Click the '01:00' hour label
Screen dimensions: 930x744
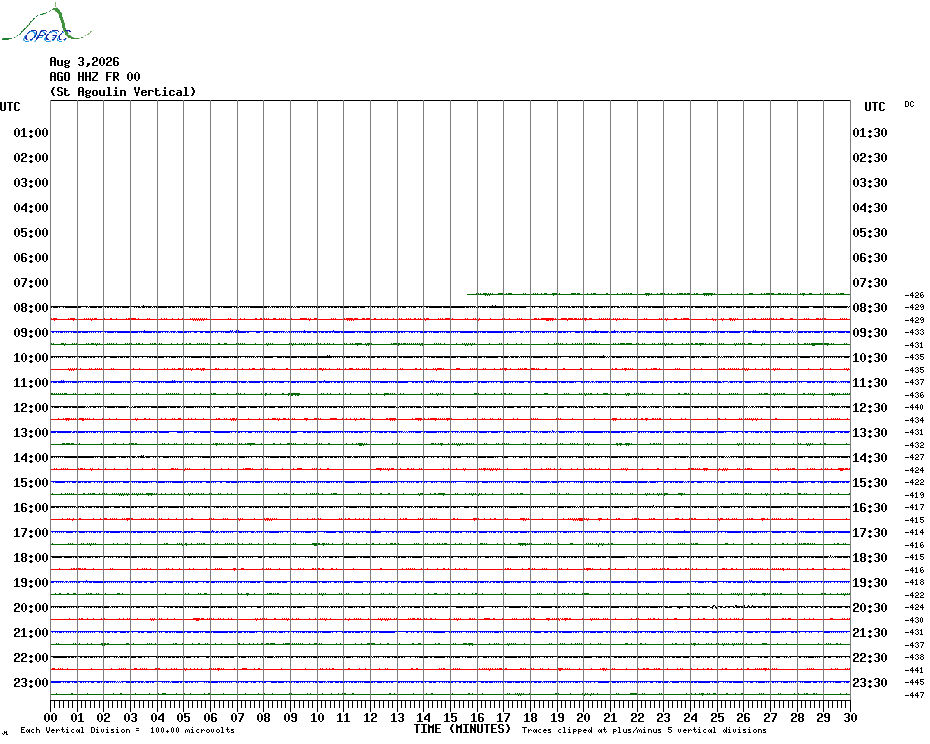(x=31, y=133)
